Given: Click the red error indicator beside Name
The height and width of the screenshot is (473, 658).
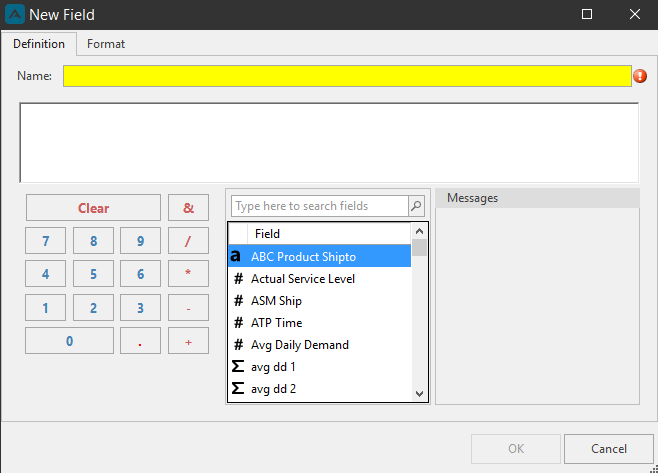Looking at the screenshot, I should click(640, 76).
